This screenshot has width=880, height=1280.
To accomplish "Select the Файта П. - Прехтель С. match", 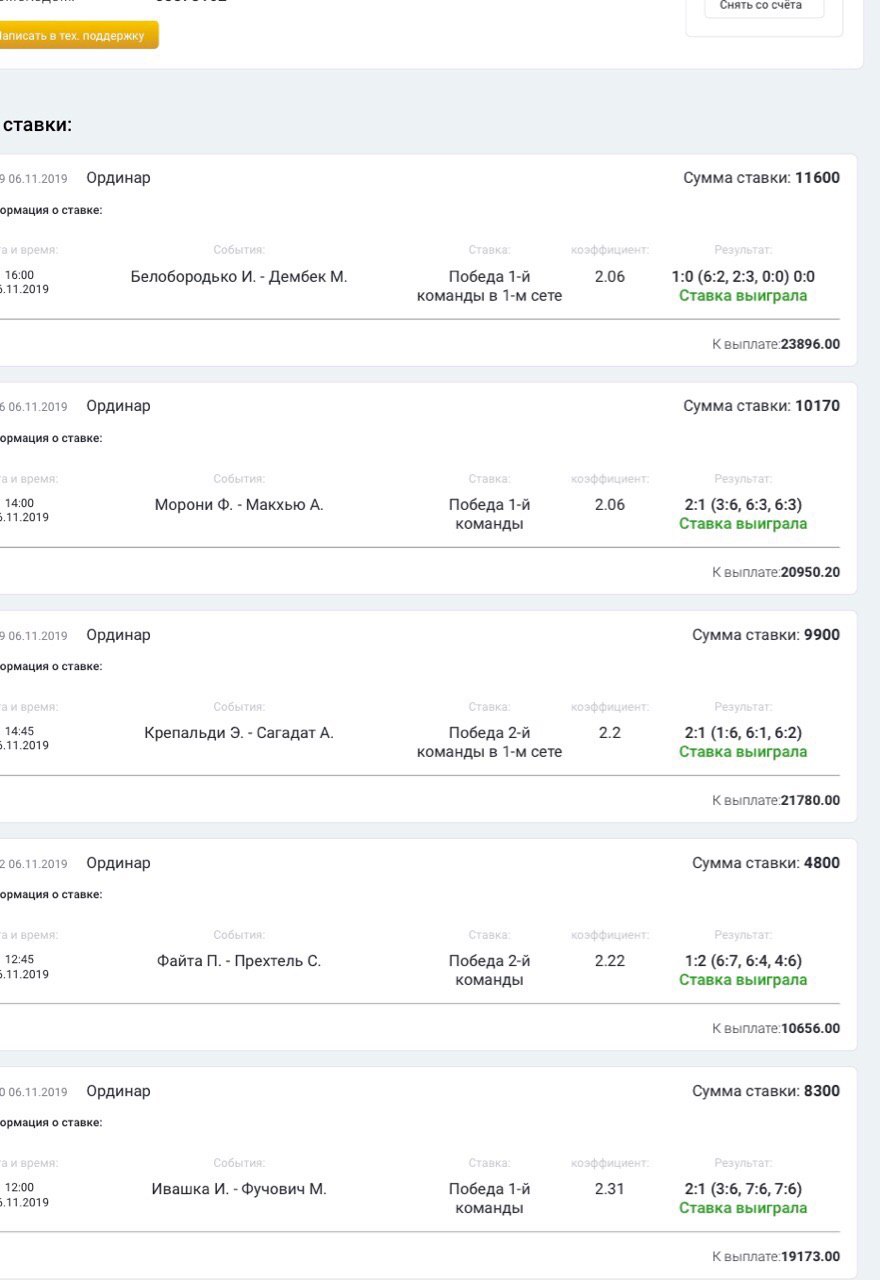I will pyautogui.click(x=239, y=961).
